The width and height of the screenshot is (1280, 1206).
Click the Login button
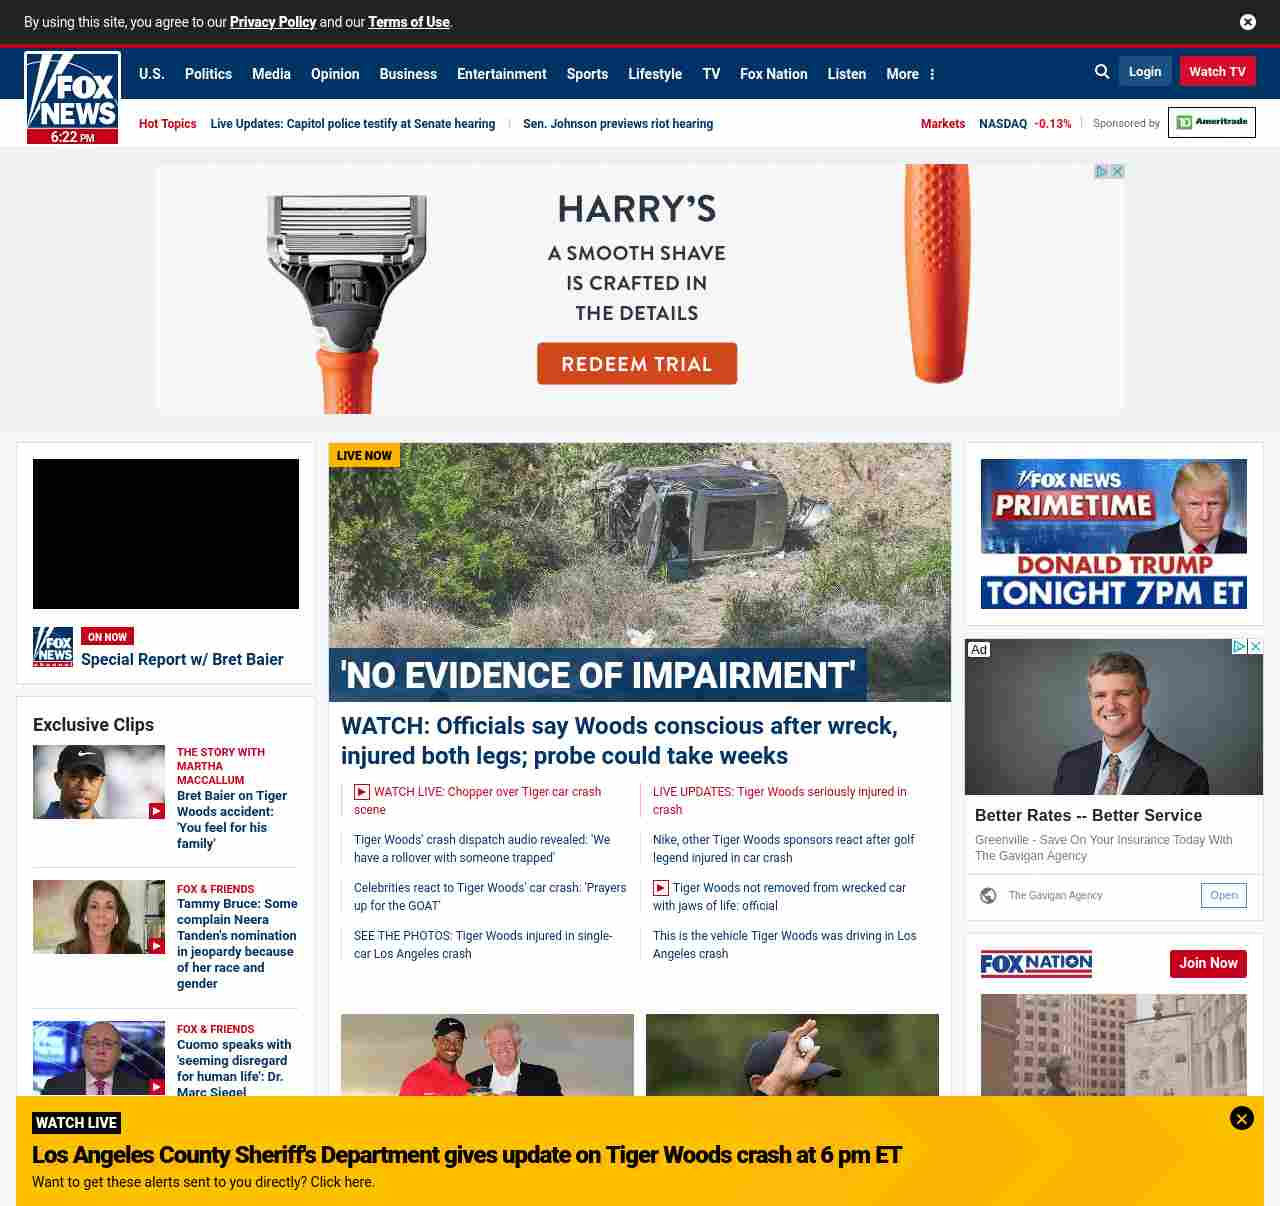click(x=1145, y=72)
